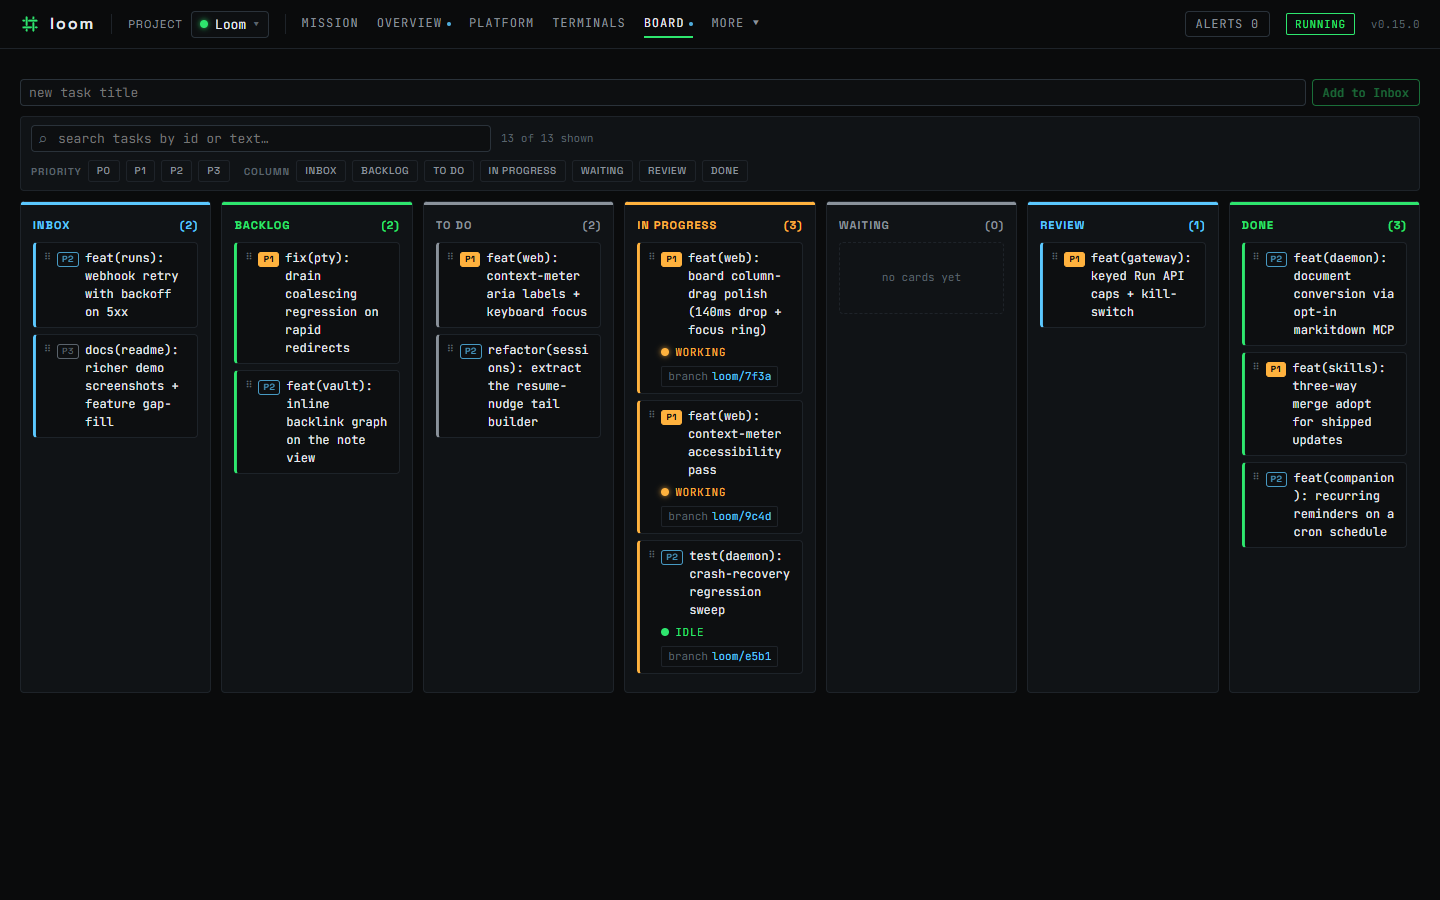The image size is (1440, 900).
Task: Click drag handle on fix(pty) card
Action: click(x=249, y=257)
